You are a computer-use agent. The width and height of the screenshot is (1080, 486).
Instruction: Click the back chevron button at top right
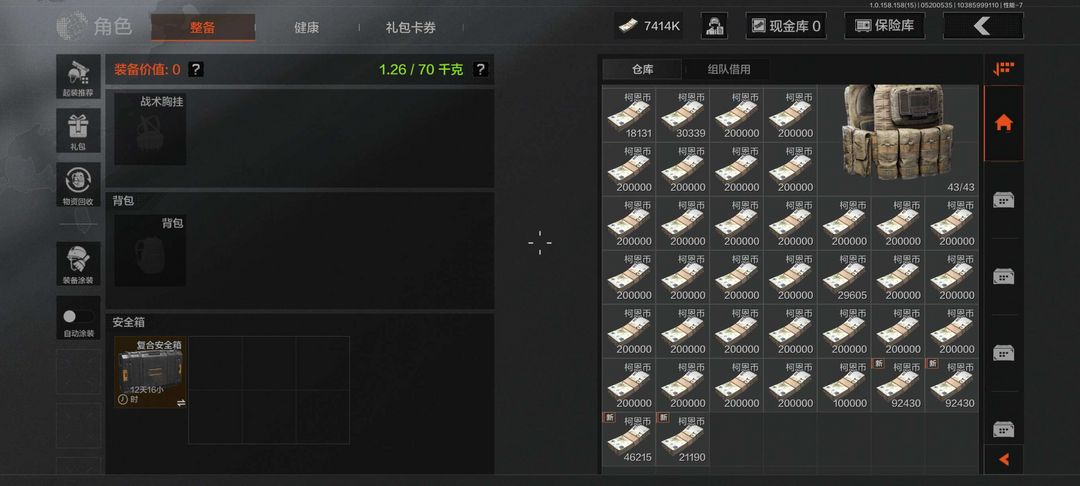pos(983,26)
